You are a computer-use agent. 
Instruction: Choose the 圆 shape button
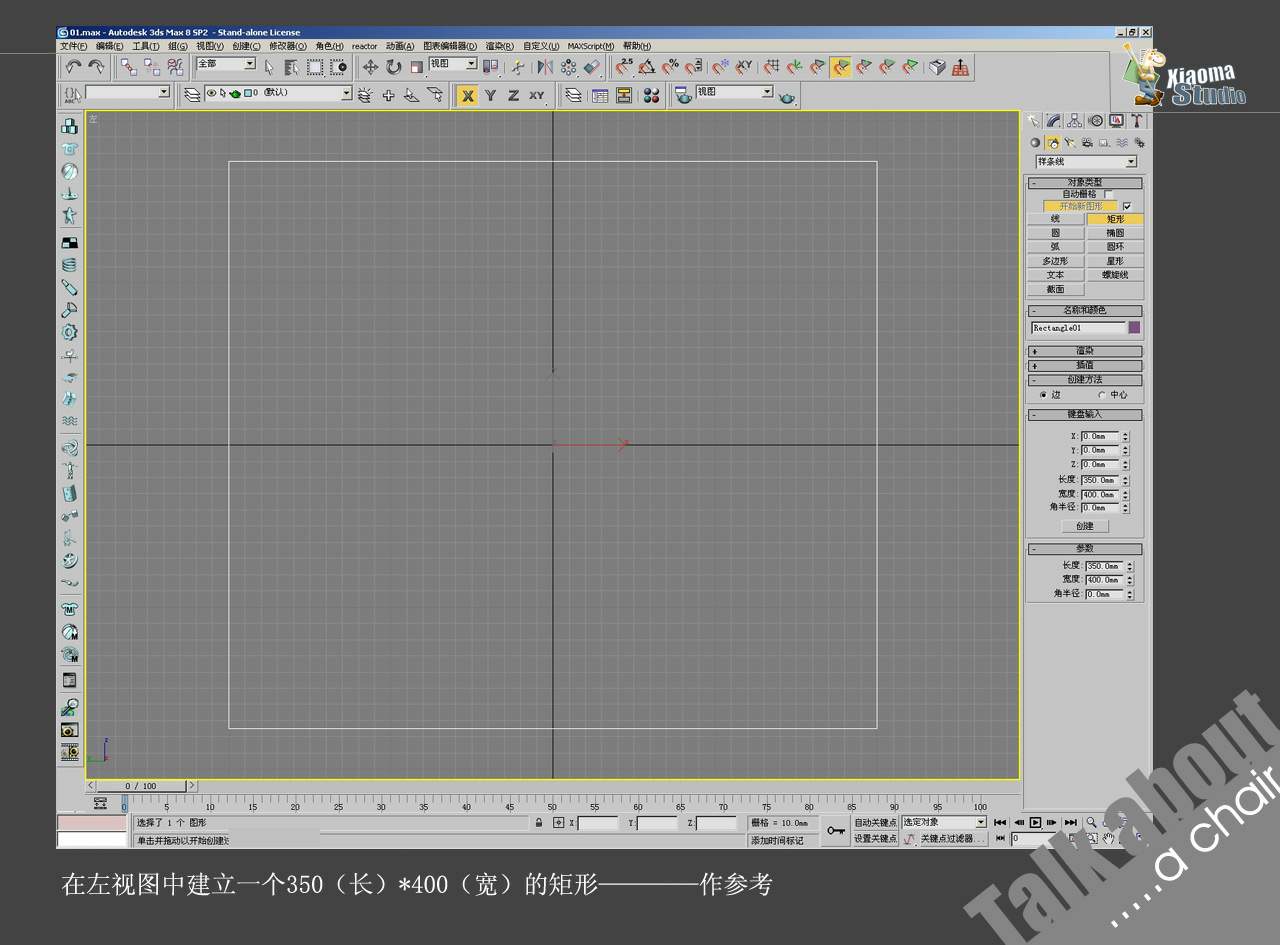(1056, 233)
